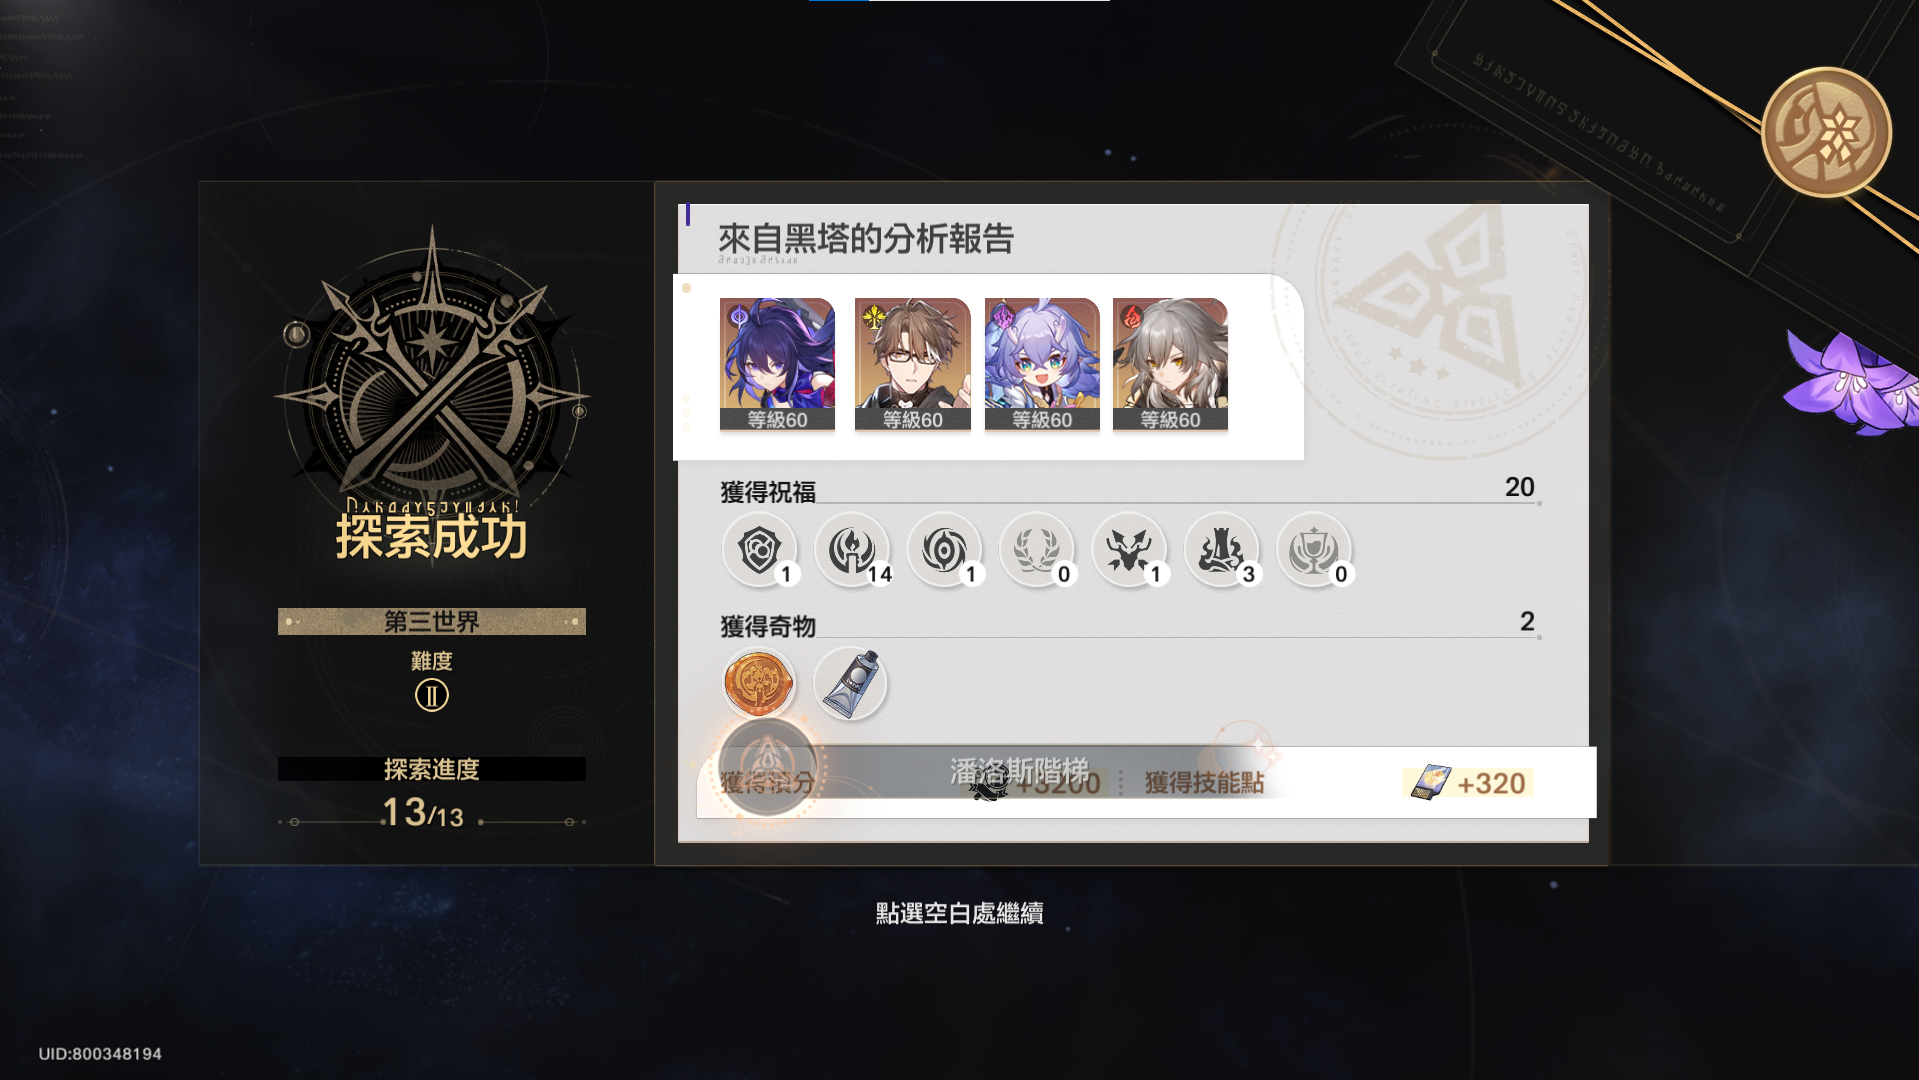Select the Elation blessing wreath icon showing 0
The height and width of the screenshot is (1080, 1919).
point(1037,550)
